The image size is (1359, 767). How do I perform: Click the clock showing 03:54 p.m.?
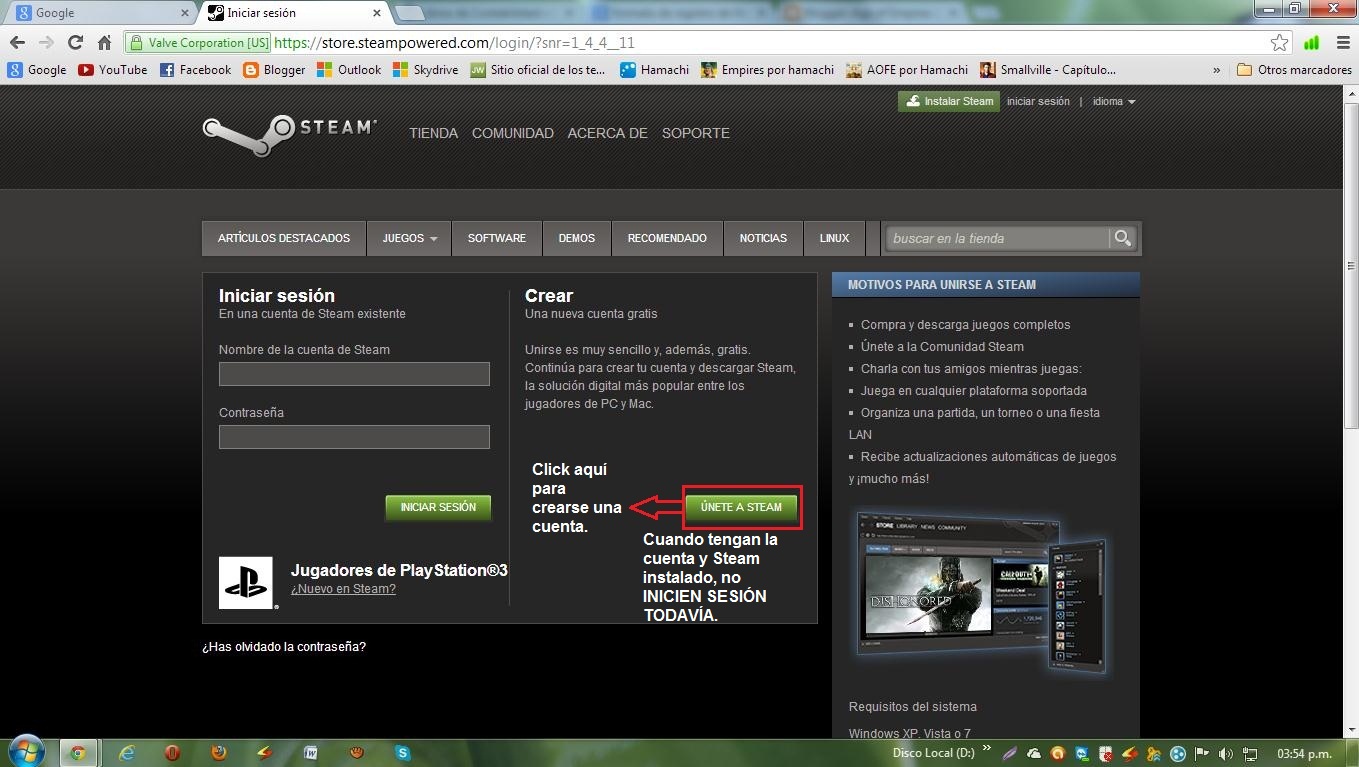(1305, 753)
